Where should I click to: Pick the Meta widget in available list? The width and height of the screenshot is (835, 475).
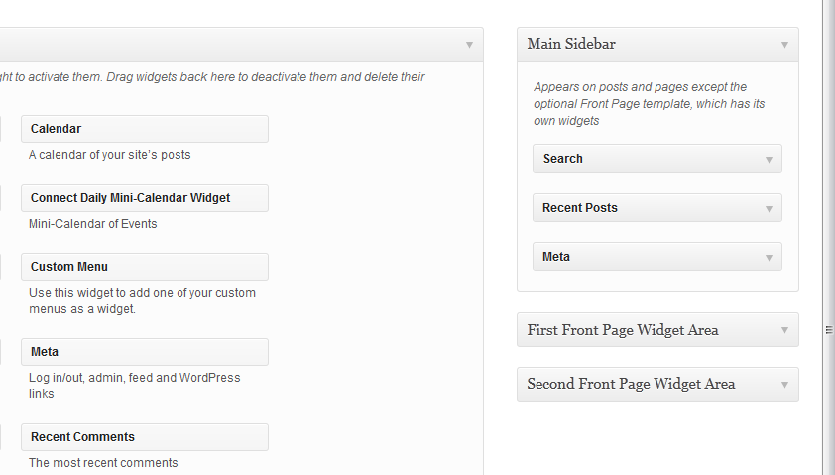coord(144,352)
